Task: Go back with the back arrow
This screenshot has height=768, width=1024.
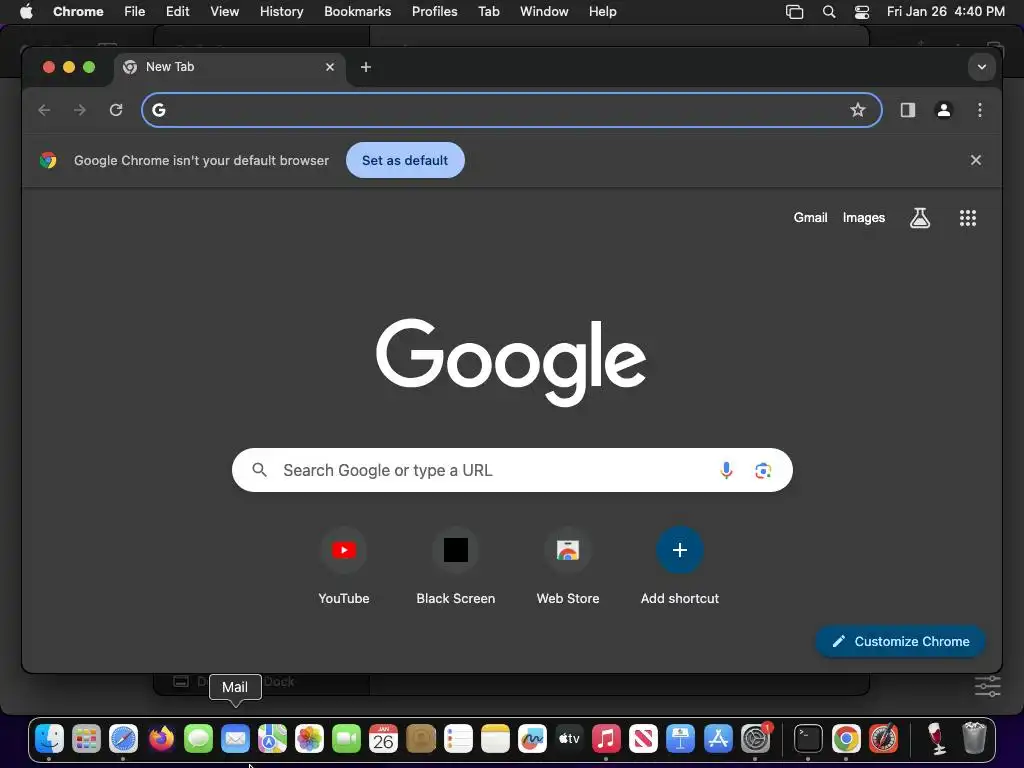Action: [x=44, y=110]
